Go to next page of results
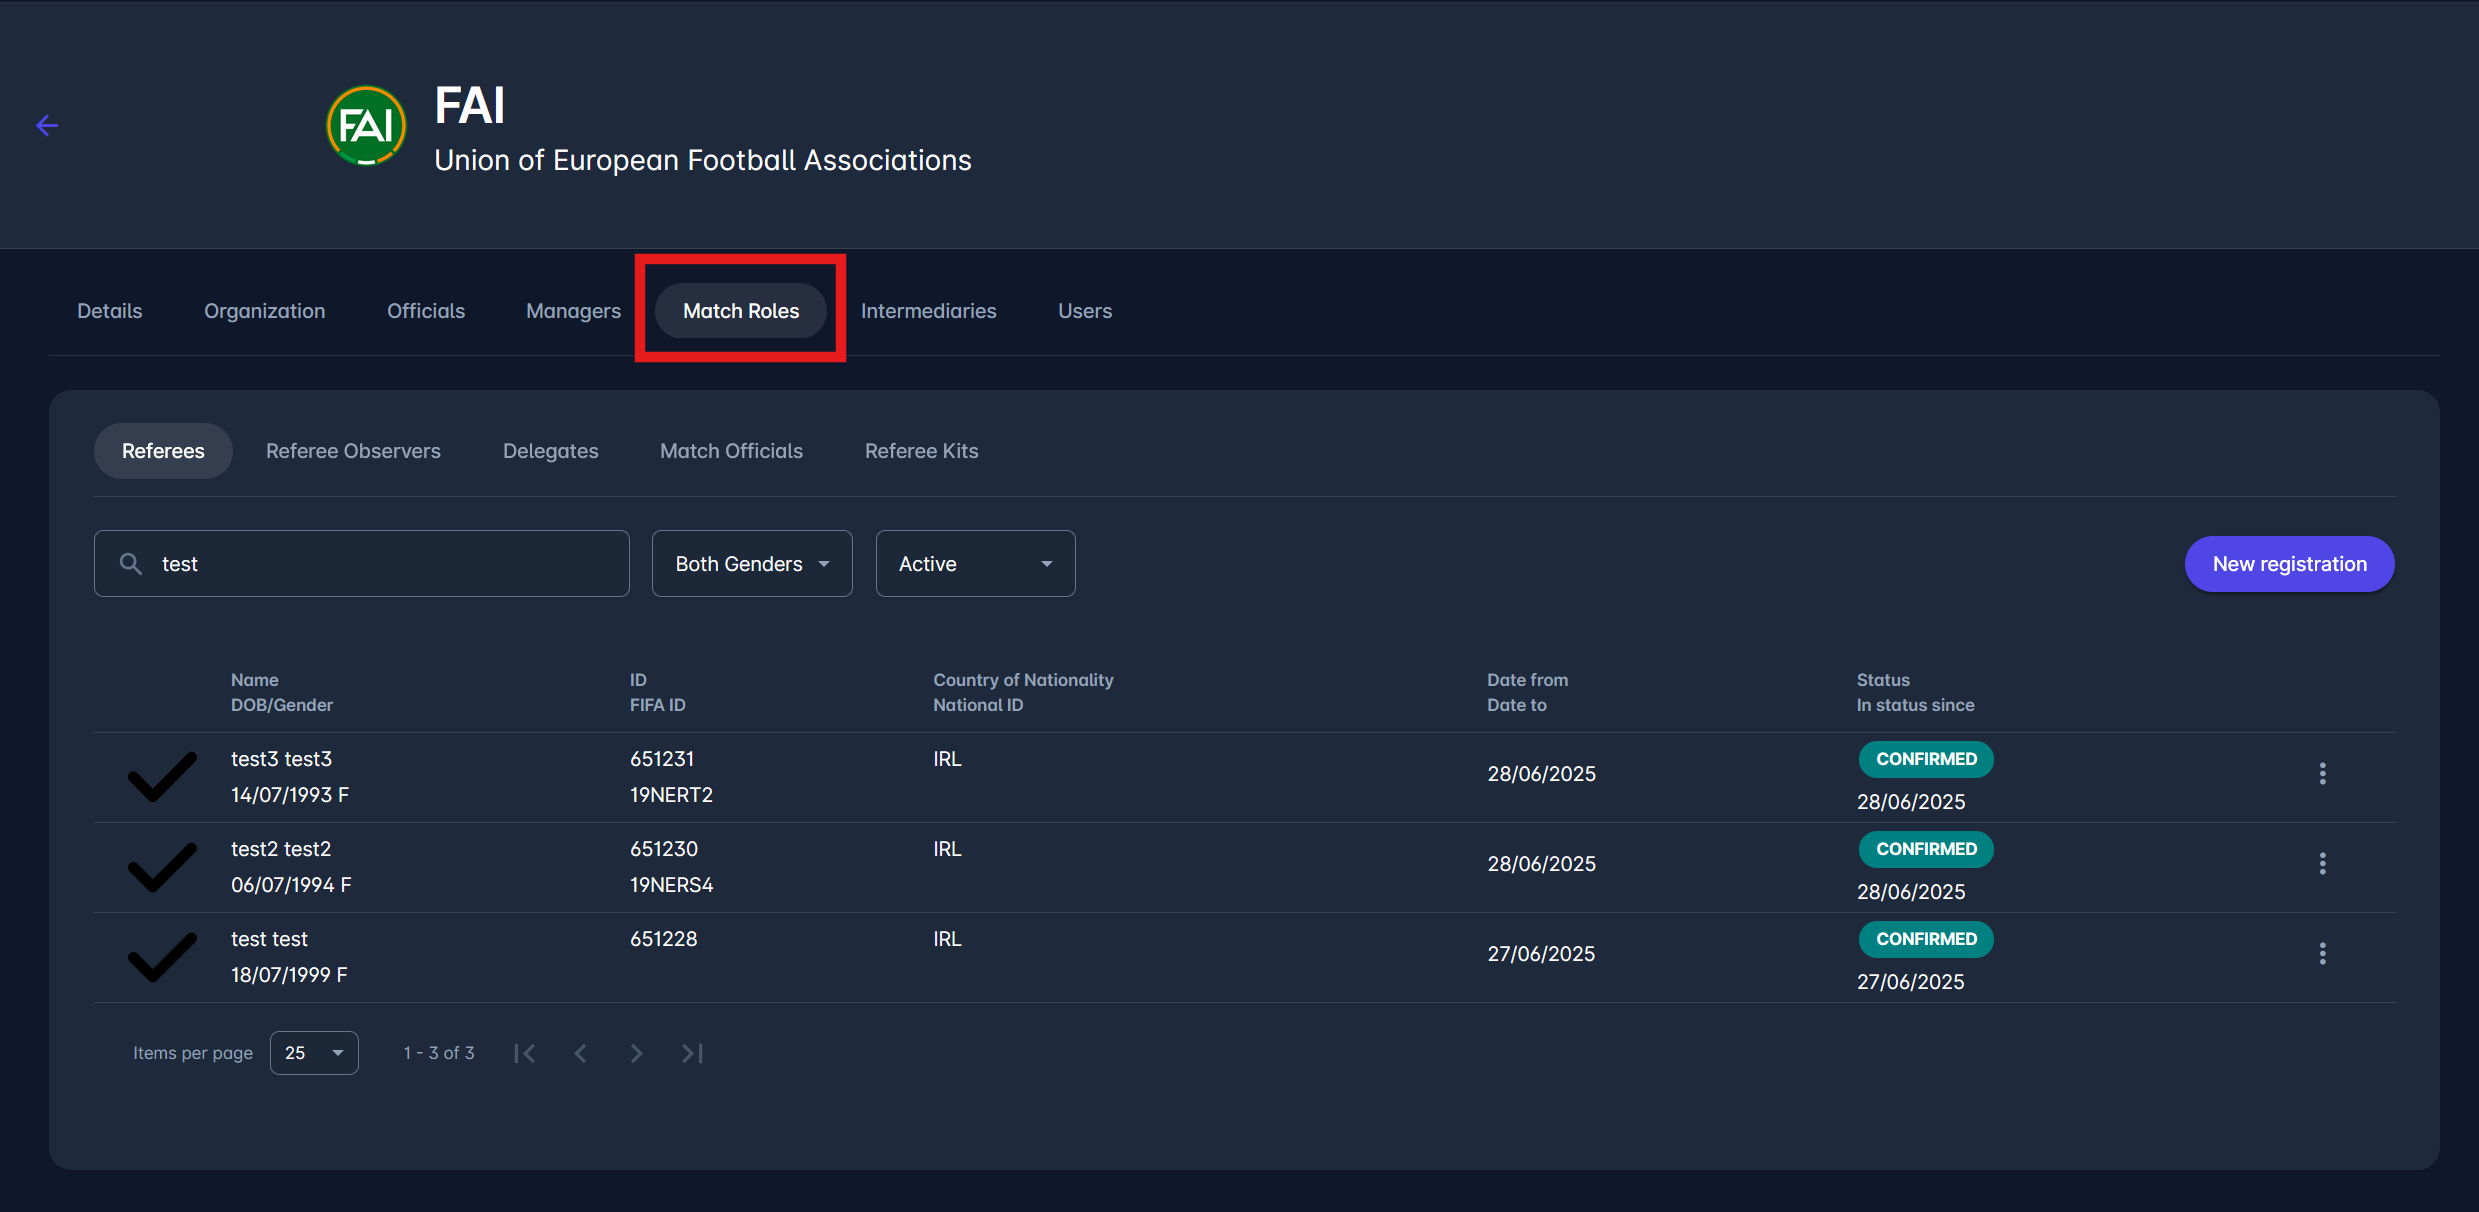This screenshot has width=2479, height=1212. pos(636,1053)
